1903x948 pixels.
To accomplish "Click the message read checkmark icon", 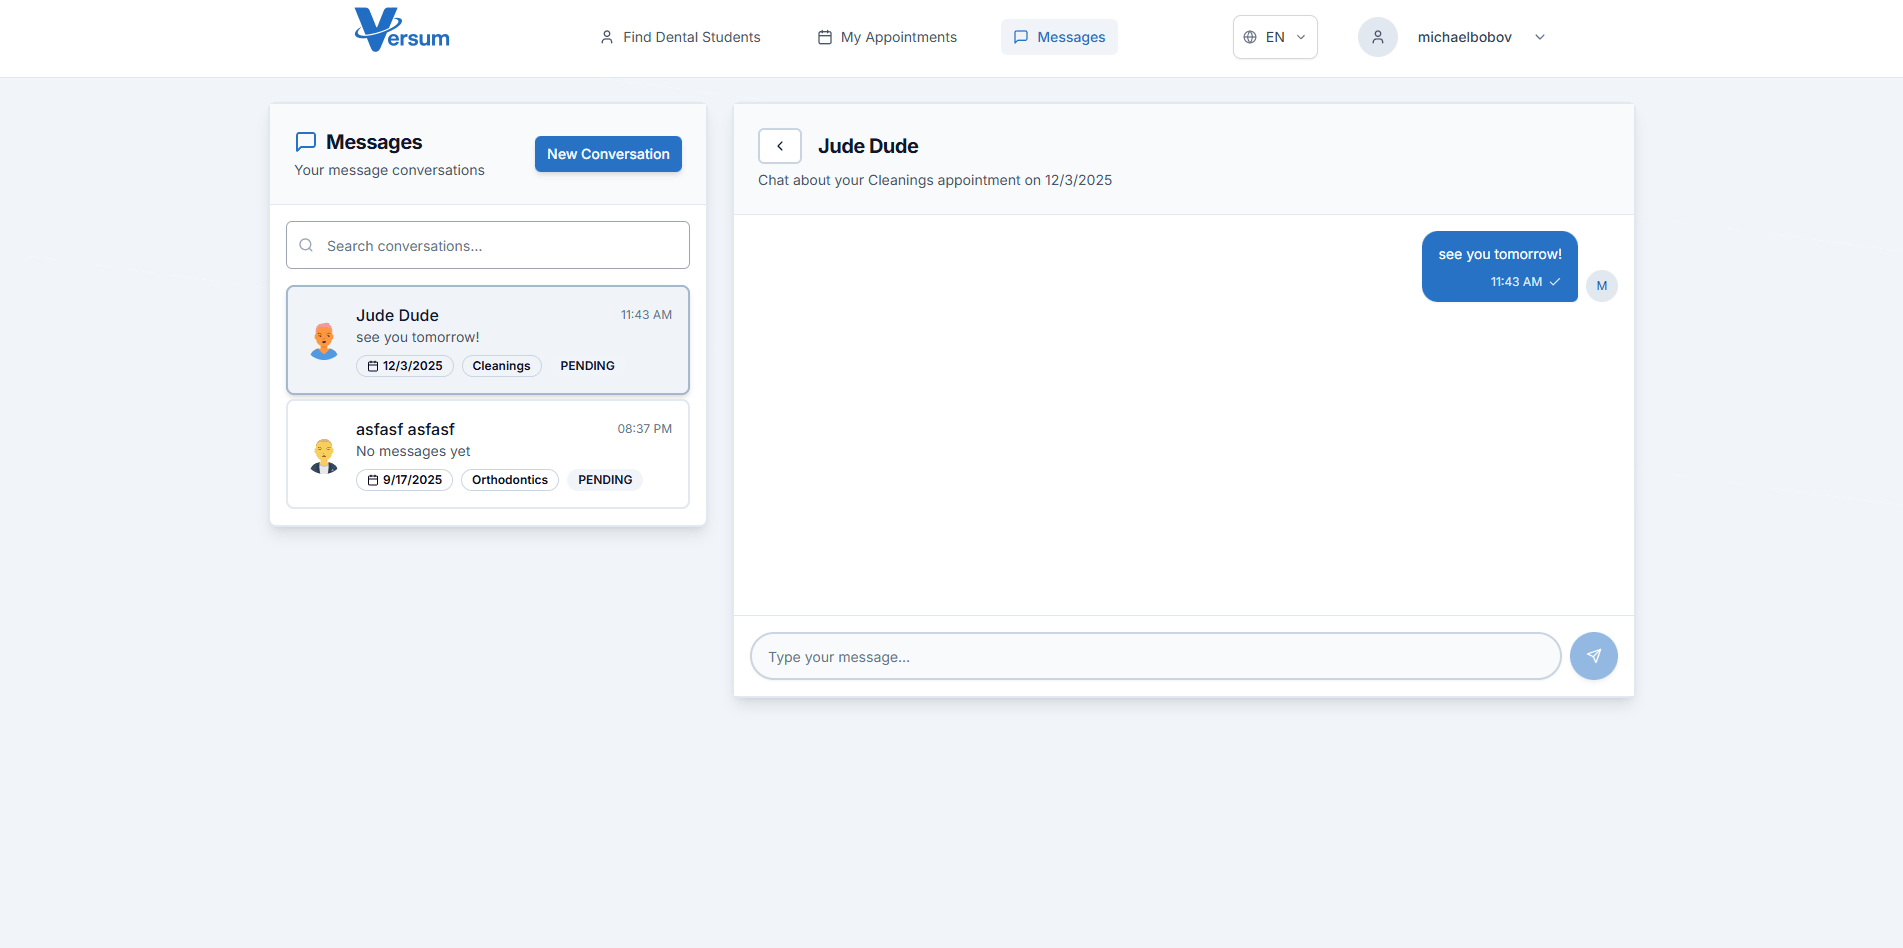I will (1555, 282).
